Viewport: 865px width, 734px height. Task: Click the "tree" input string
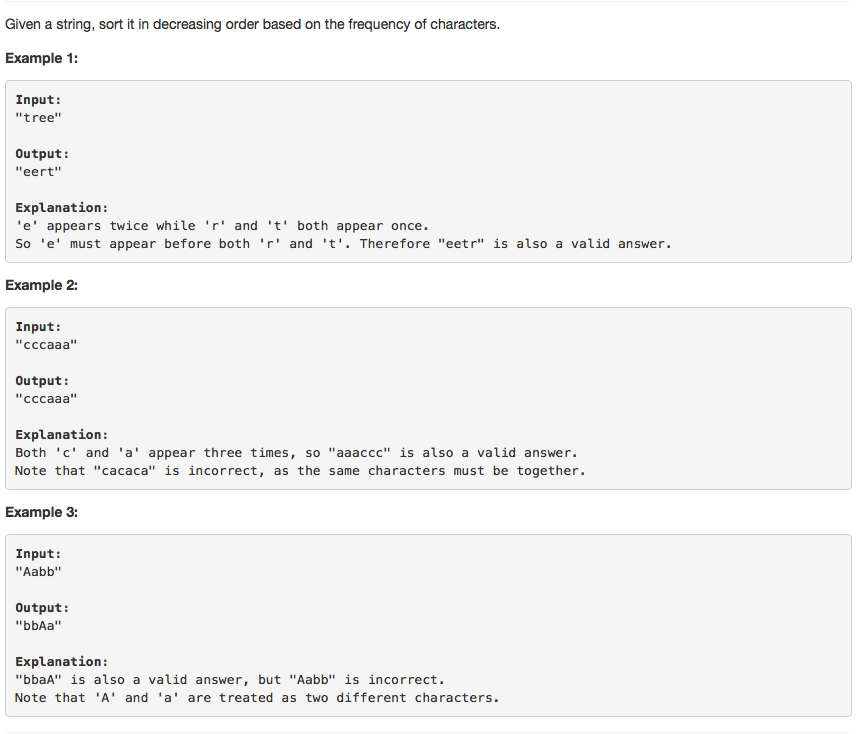38,118
